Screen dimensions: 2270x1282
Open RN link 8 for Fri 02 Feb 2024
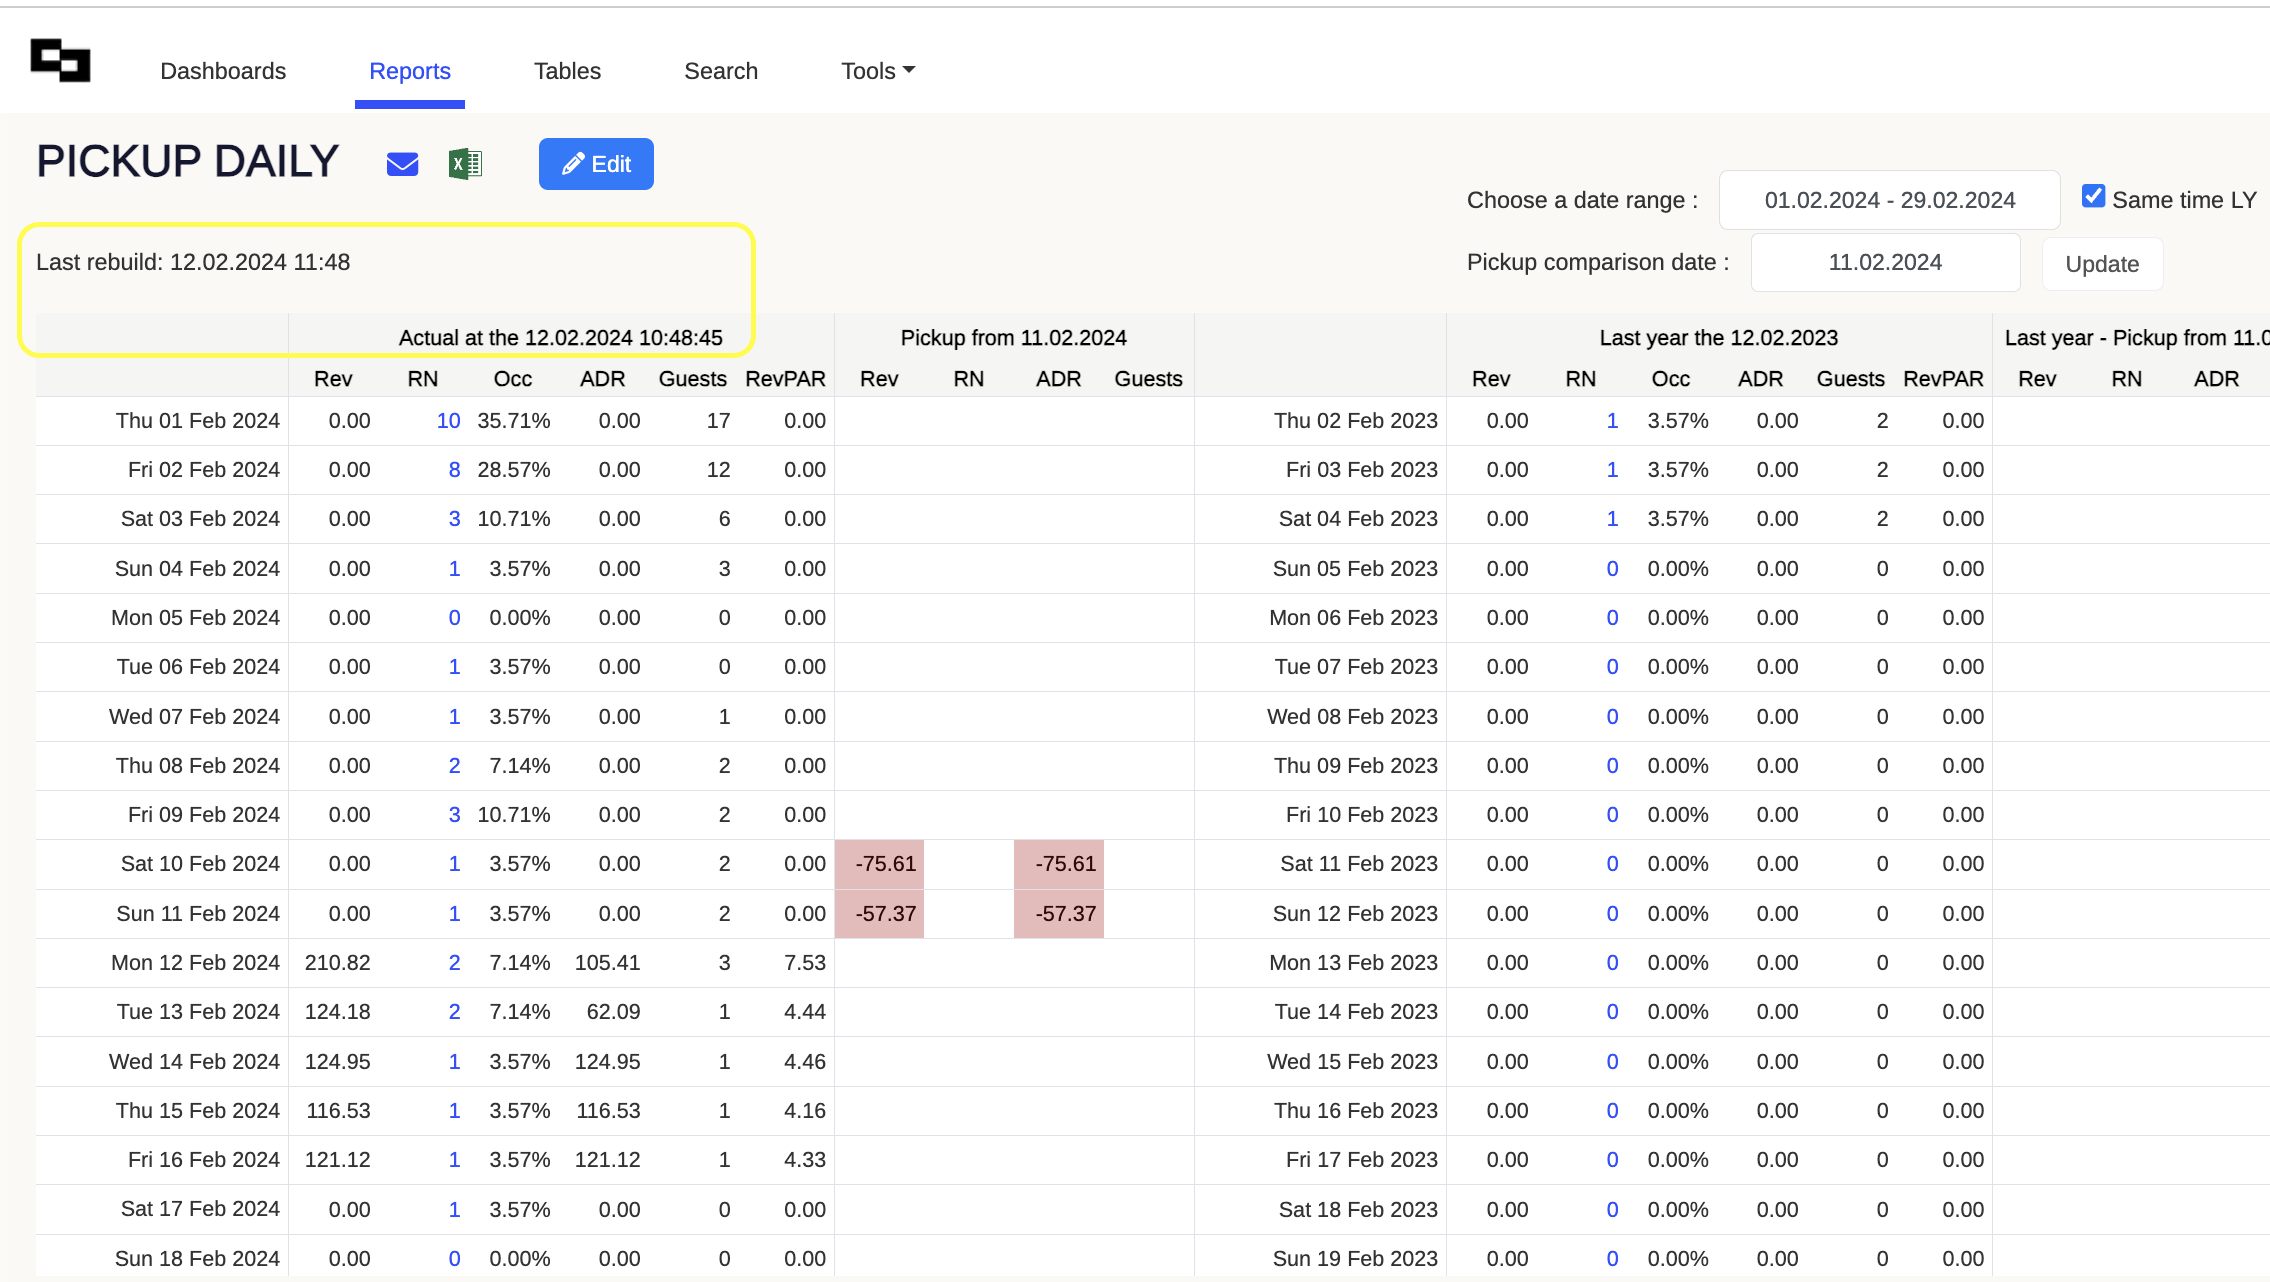pyautogui.click(x=454, y=470)
